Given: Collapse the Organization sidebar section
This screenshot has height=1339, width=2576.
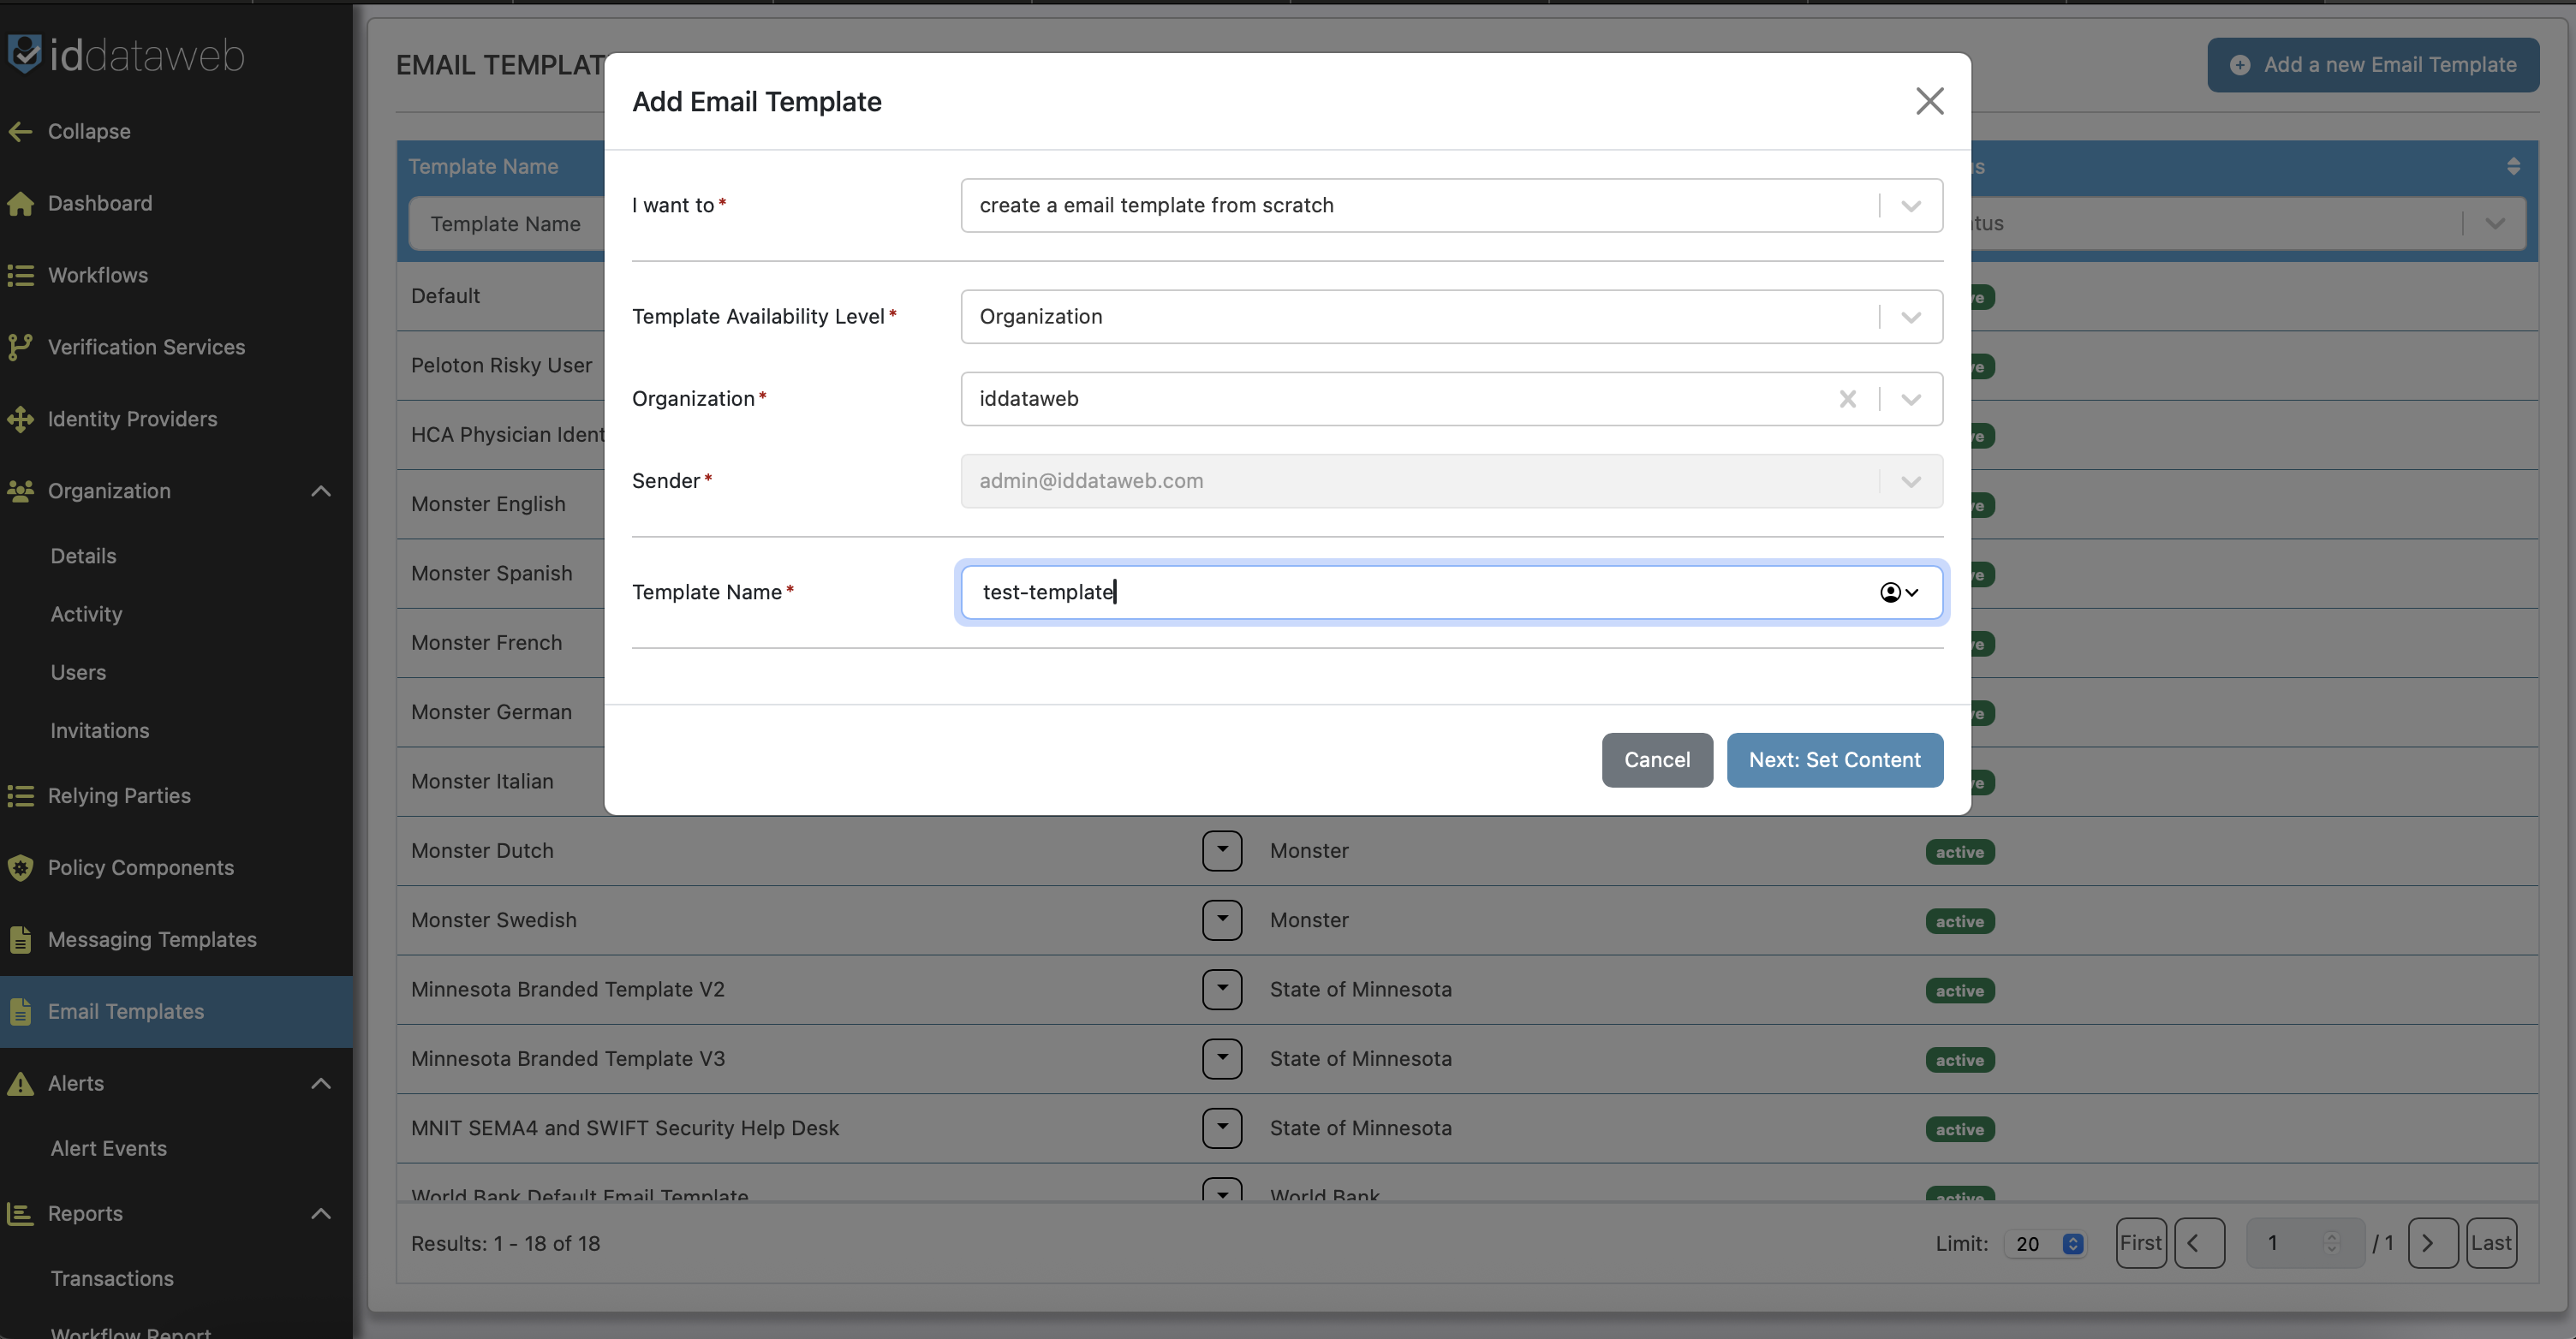Looking at the screenshot, I should pos(320,491).
